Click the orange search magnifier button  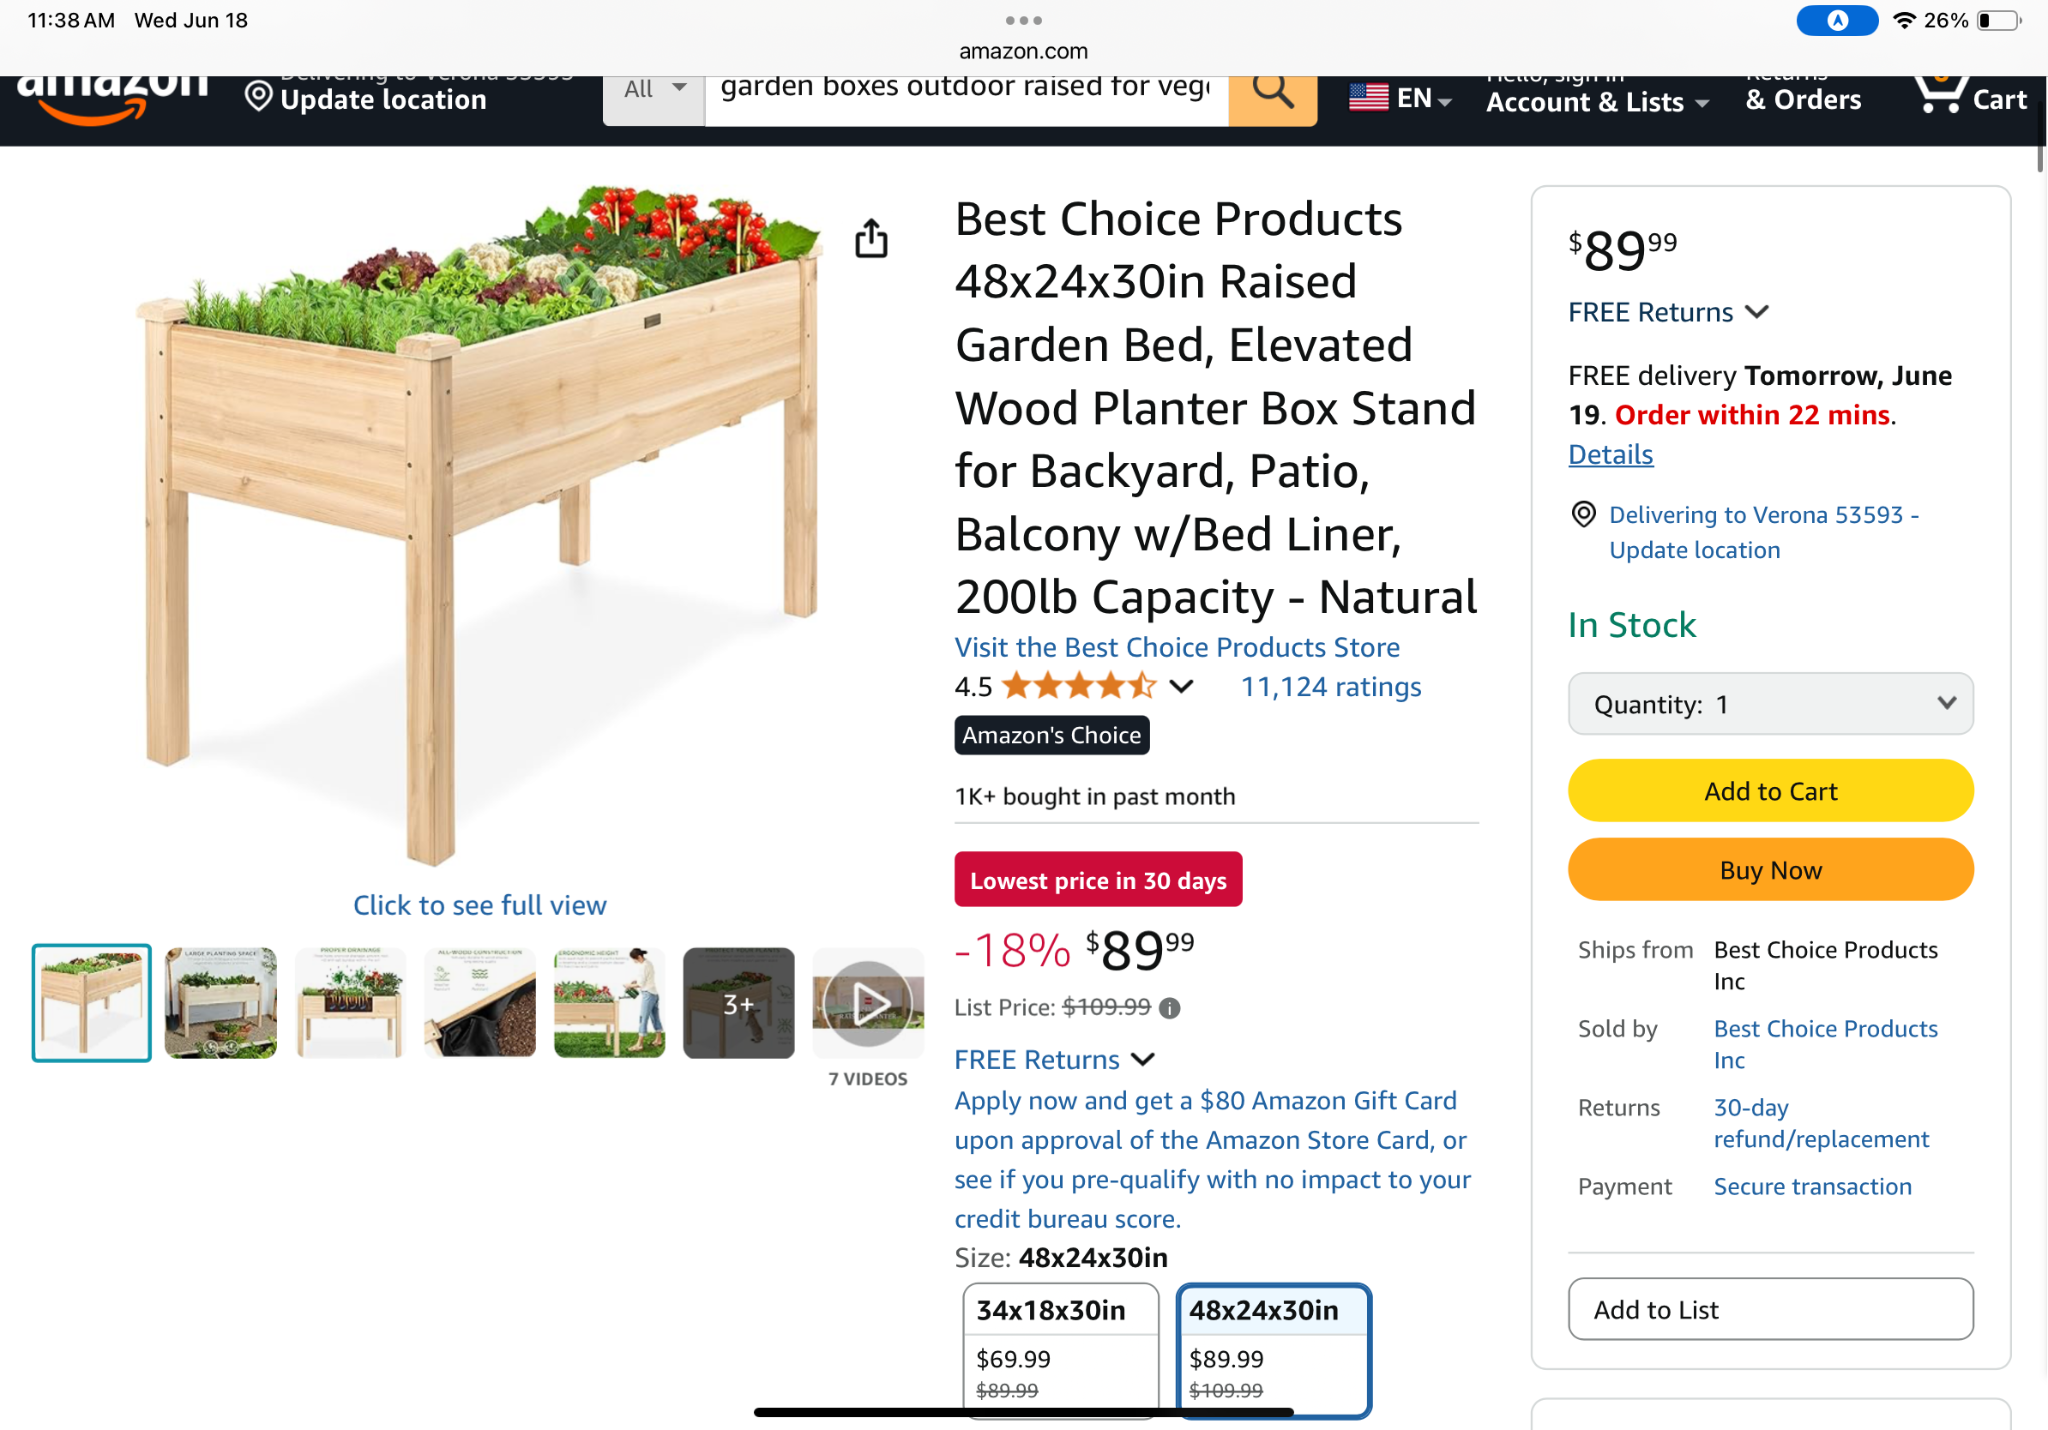(1272, 97)
